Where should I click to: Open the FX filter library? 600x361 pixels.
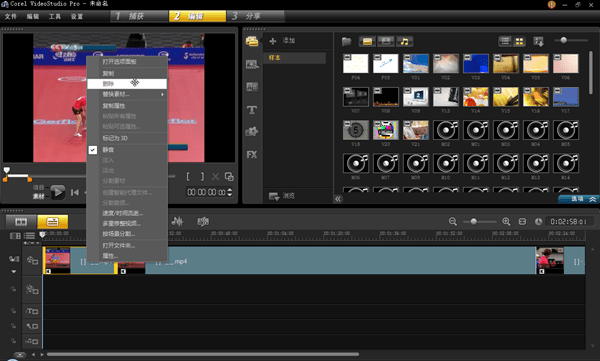pyautogui.click(x=251, y=155)
